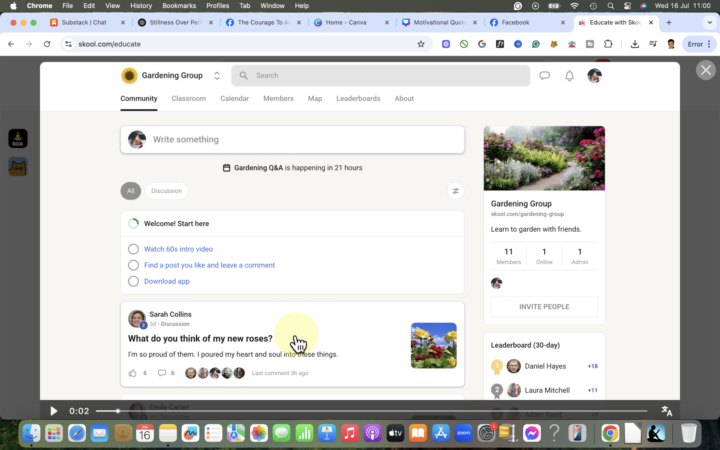
Task: Open the Members tab
Action: 278,98
